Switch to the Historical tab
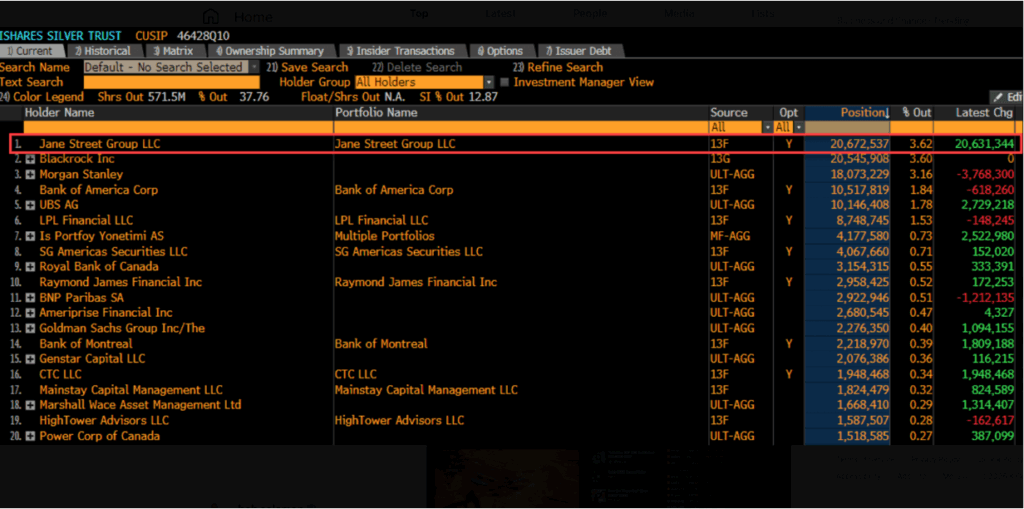This screenshot has height=509, width=1024. pos(102,51)
